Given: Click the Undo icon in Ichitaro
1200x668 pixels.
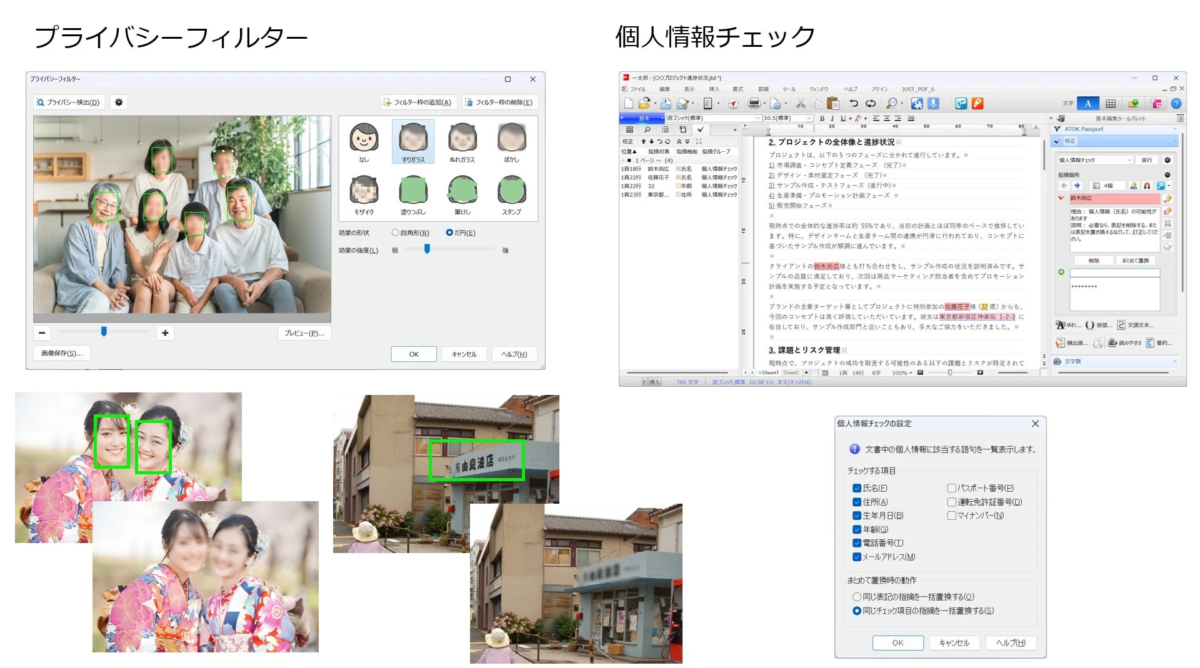Looking at the screenshot, I should coord(854,103).
